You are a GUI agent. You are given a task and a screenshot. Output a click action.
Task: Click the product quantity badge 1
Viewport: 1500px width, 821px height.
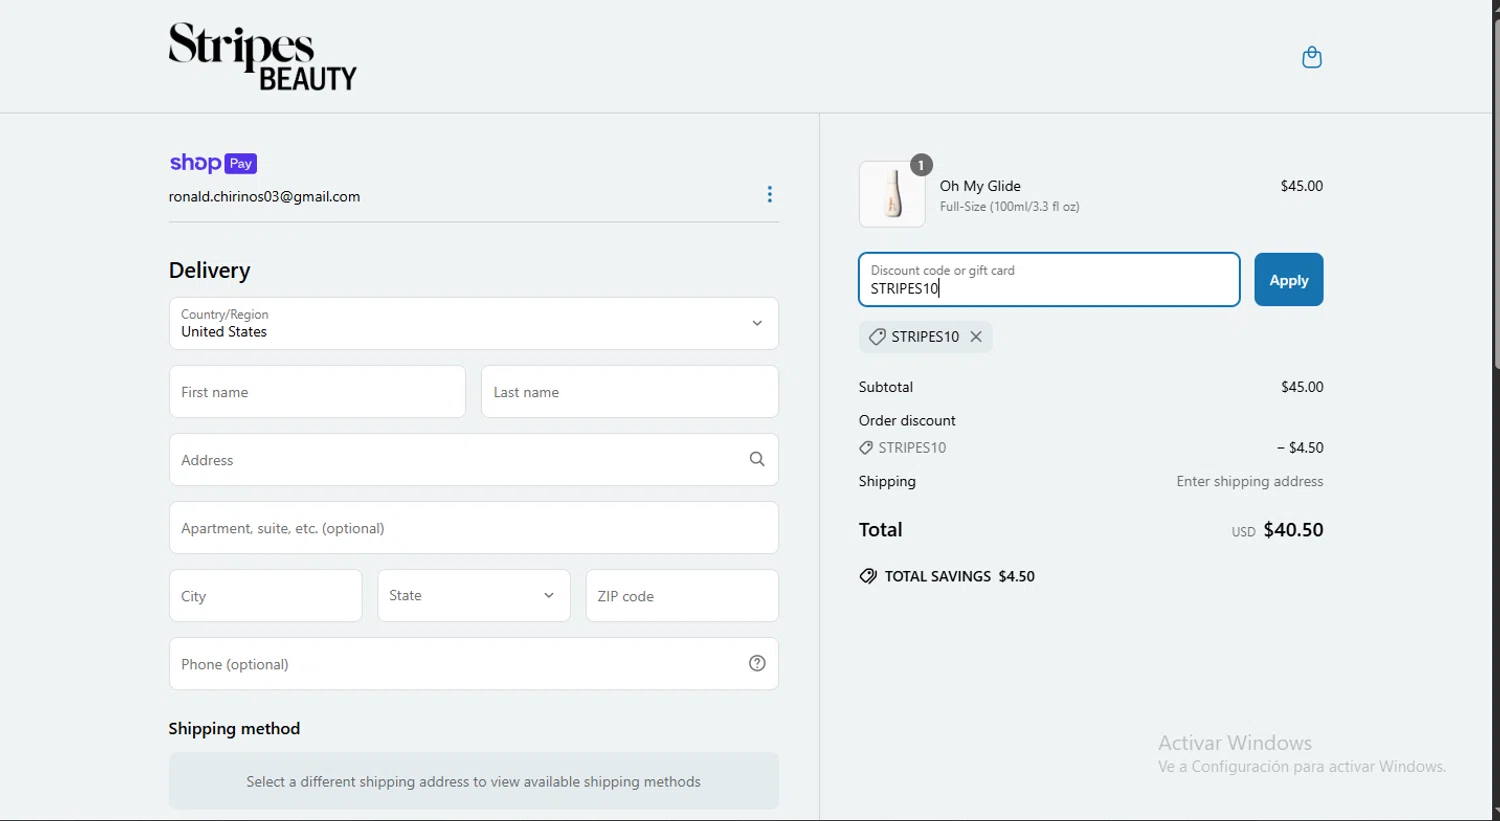[921, 165]
